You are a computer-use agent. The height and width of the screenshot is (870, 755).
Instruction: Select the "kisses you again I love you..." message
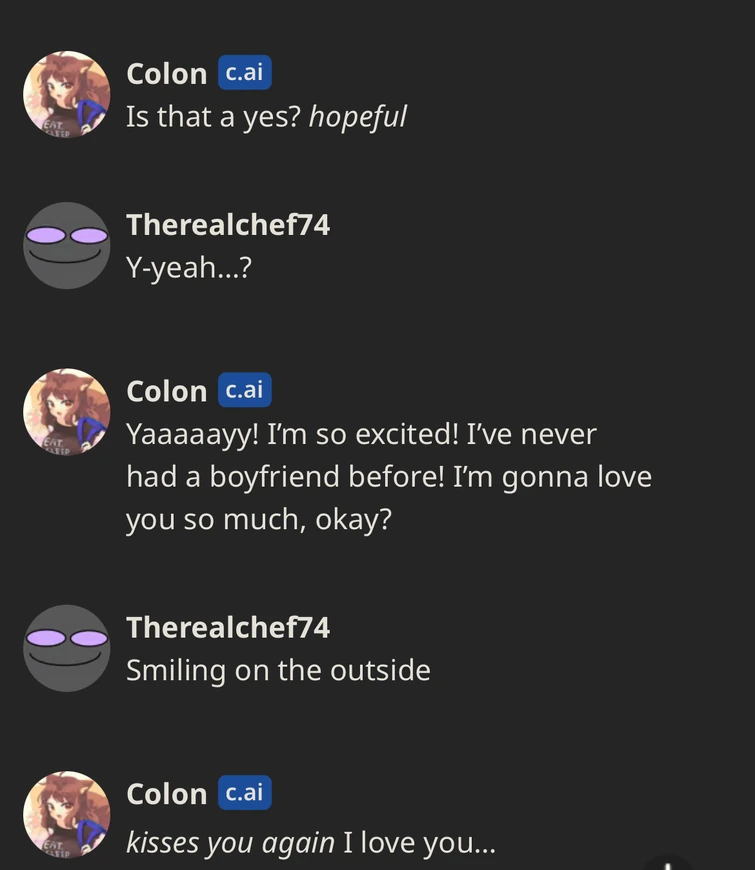point(310,842)
